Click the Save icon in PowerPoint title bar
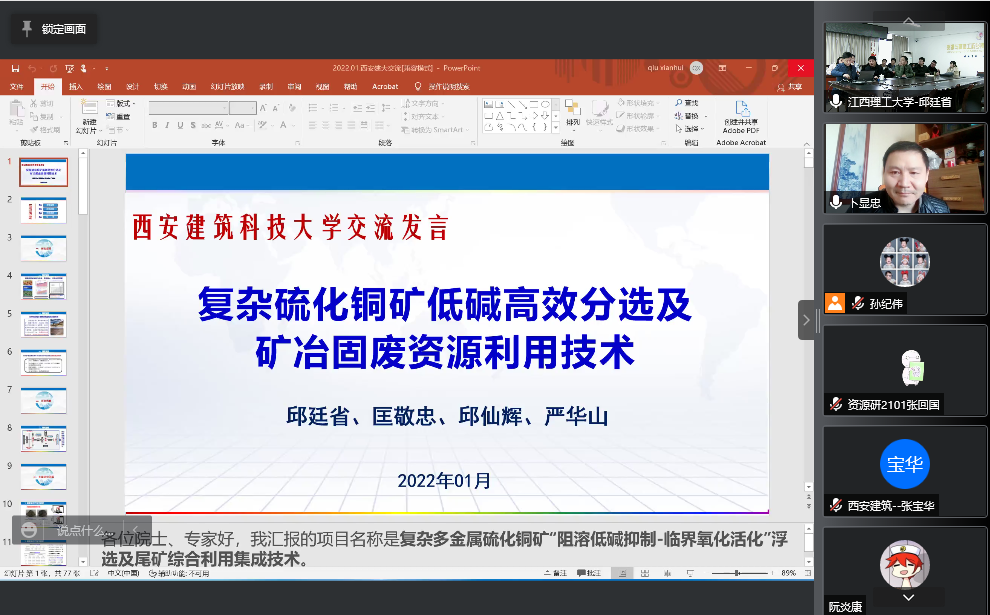Image resolution: width=990 pixels, height=615 pixels. [x=15, y=68]
